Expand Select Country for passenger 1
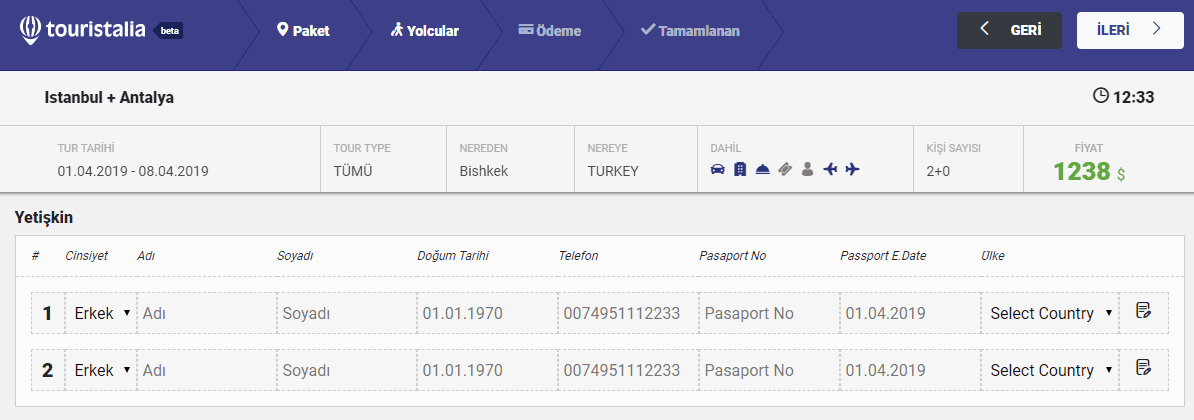Screen dimensions: 1194x420 coord(1051,313)
